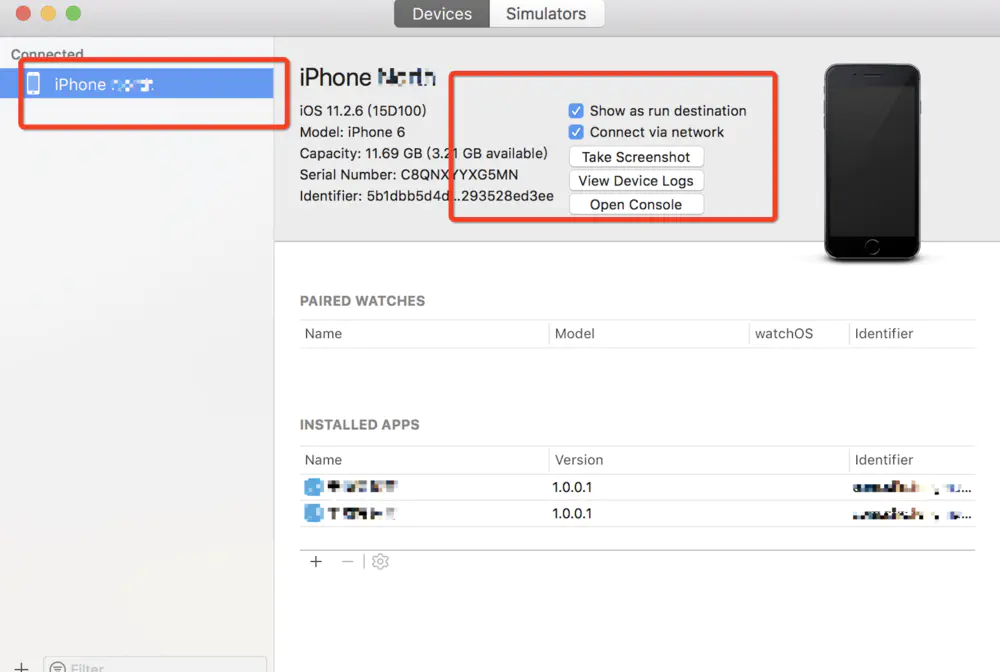Click the red close window button
This screenshot has width=1000, height=672.
click(x=24, y=13)
